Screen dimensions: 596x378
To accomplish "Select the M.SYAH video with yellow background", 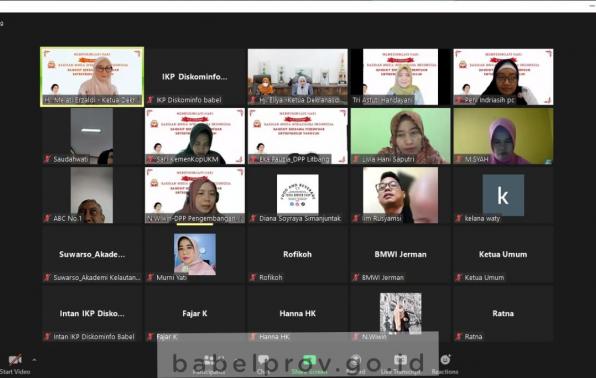I will click(503, 136).
